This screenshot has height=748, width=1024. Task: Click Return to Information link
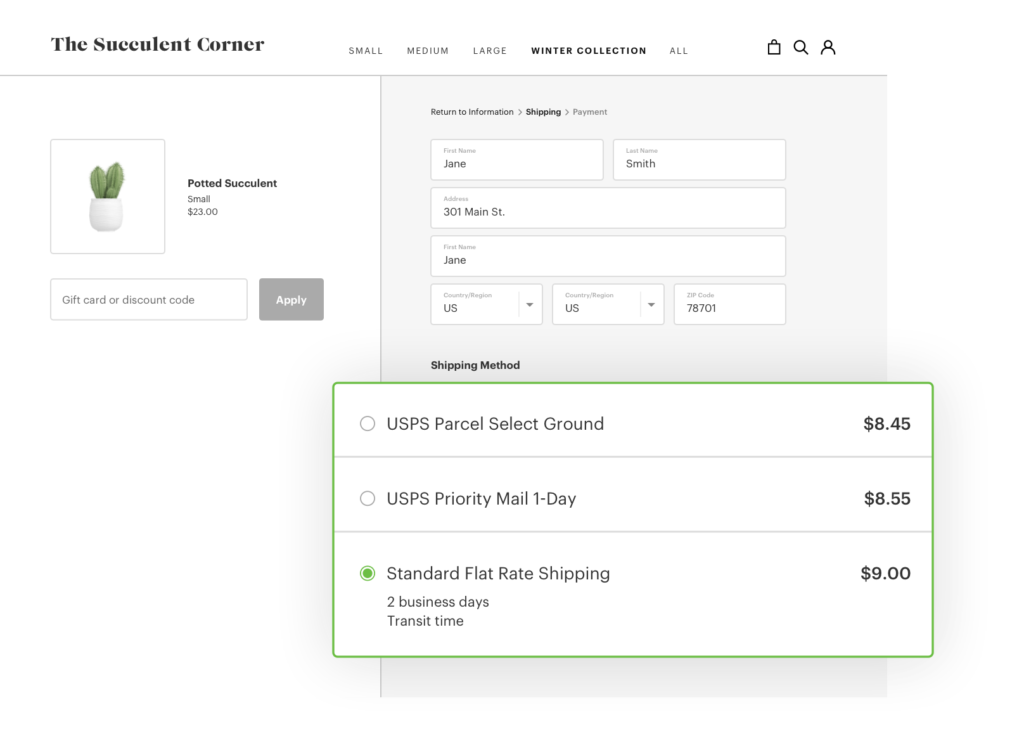(472, 112)
